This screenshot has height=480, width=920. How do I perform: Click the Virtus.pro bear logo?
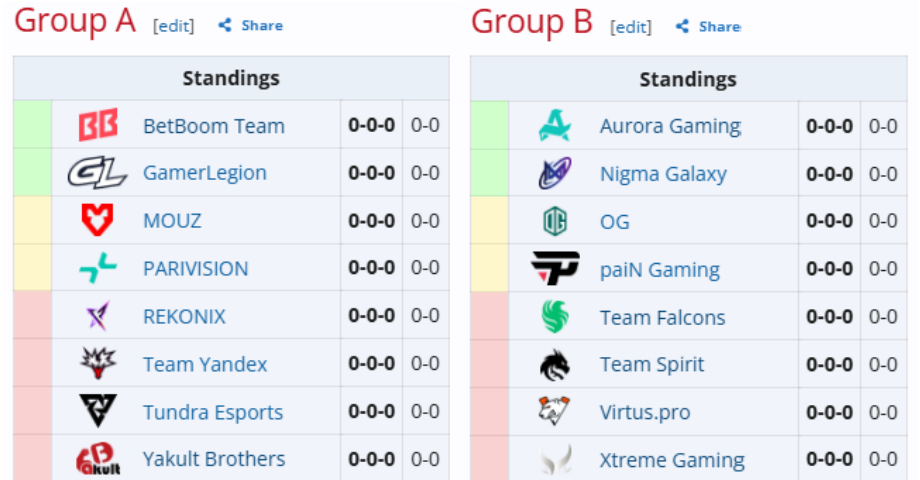point(554,411)
